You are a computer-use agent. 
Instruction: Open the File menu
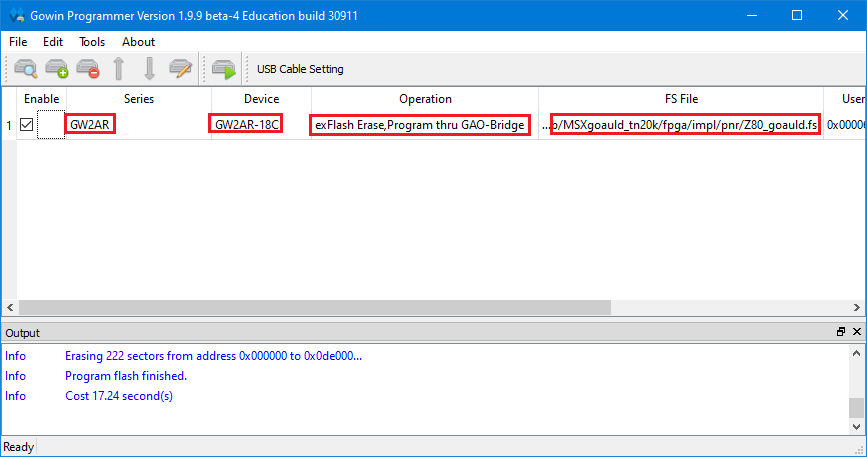coord(18,42)
